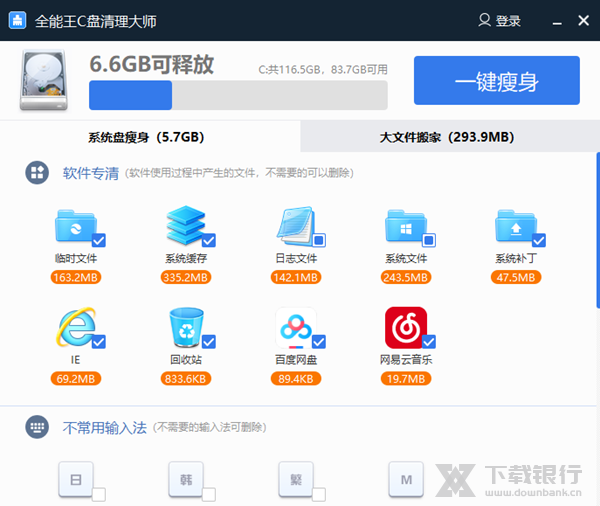Click the 日志文件 notepad icon
The width and height of the screenshot is (600, 506).
296,226
